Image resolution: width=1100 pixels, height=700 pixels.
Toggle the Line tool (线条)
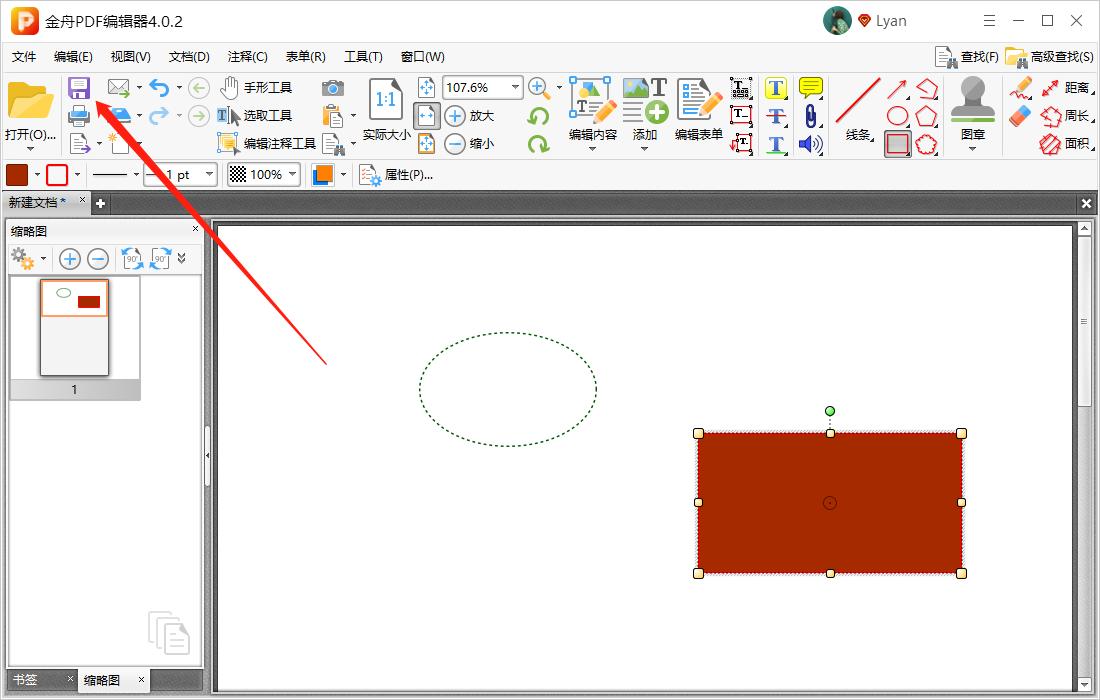click(857, 110)
